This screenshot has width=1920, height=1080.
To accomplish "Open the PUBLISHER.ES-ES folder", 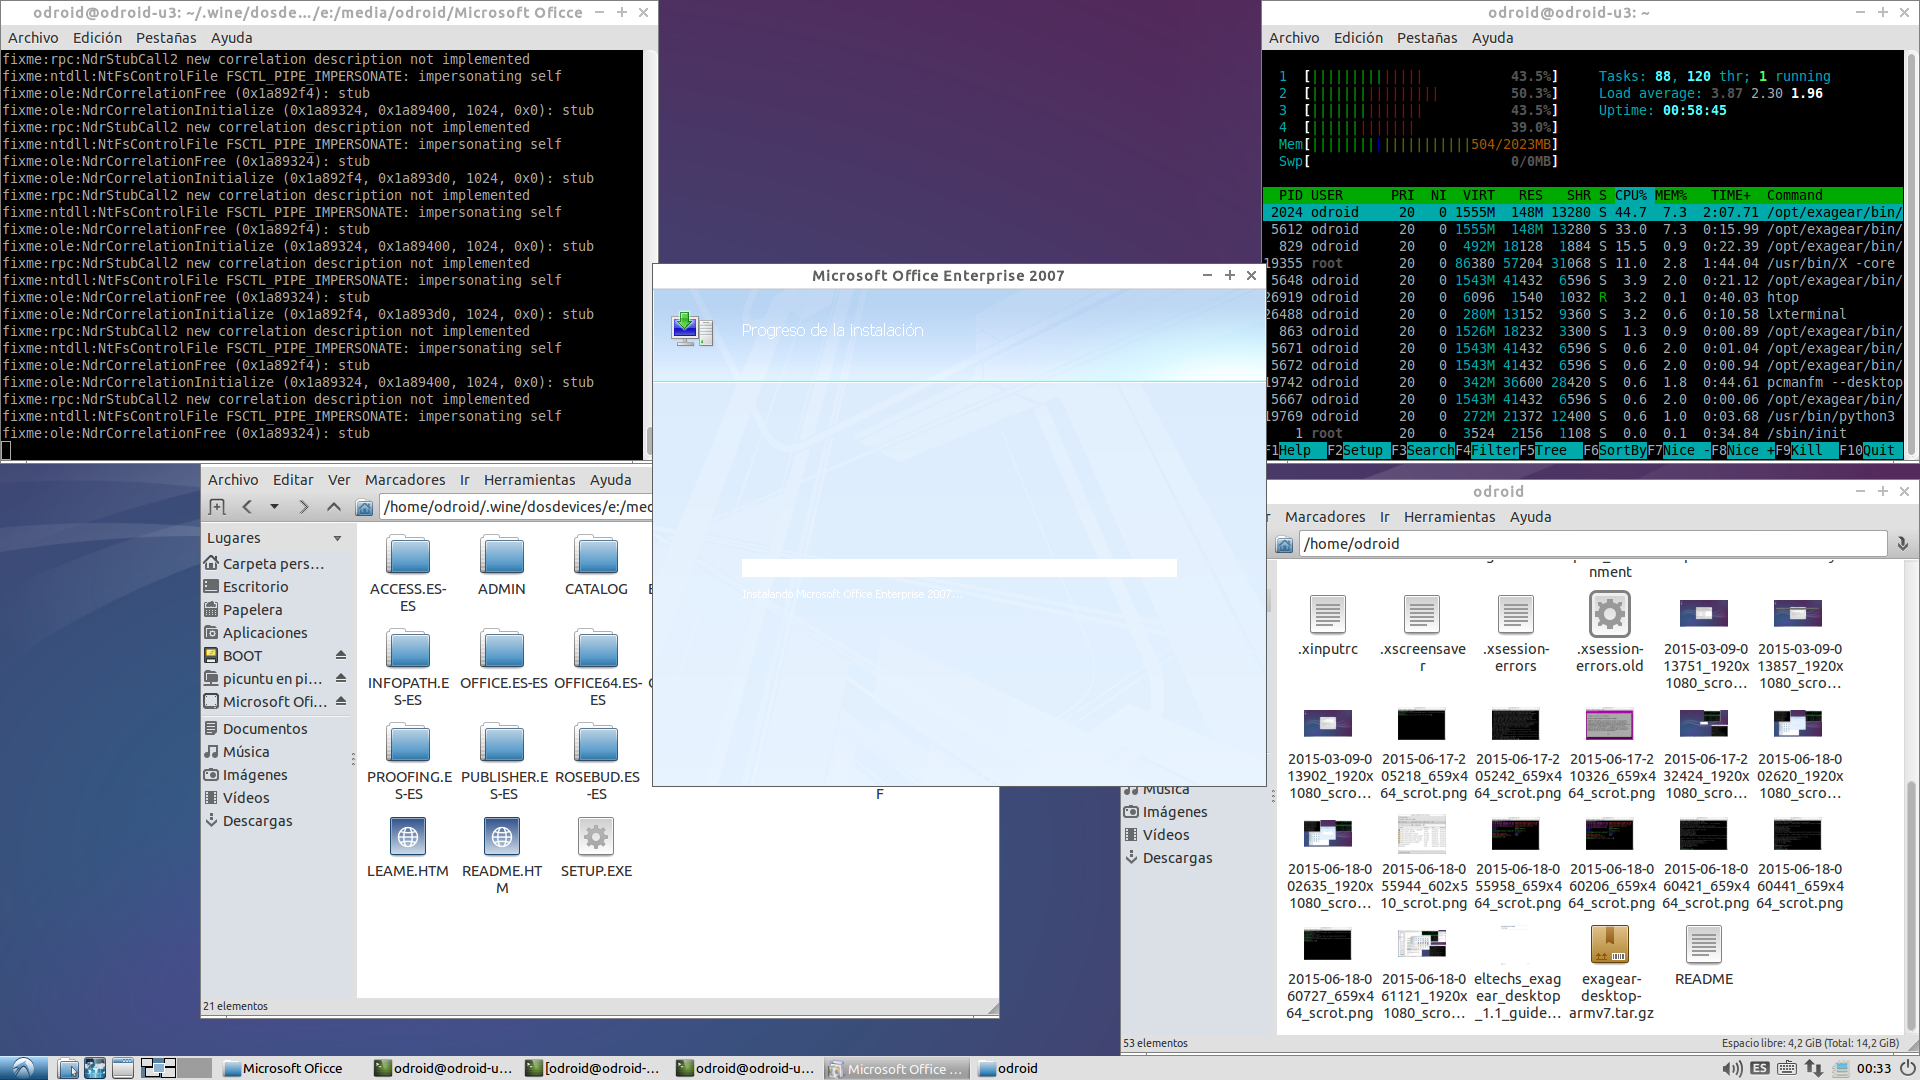I will click(504, 761).
